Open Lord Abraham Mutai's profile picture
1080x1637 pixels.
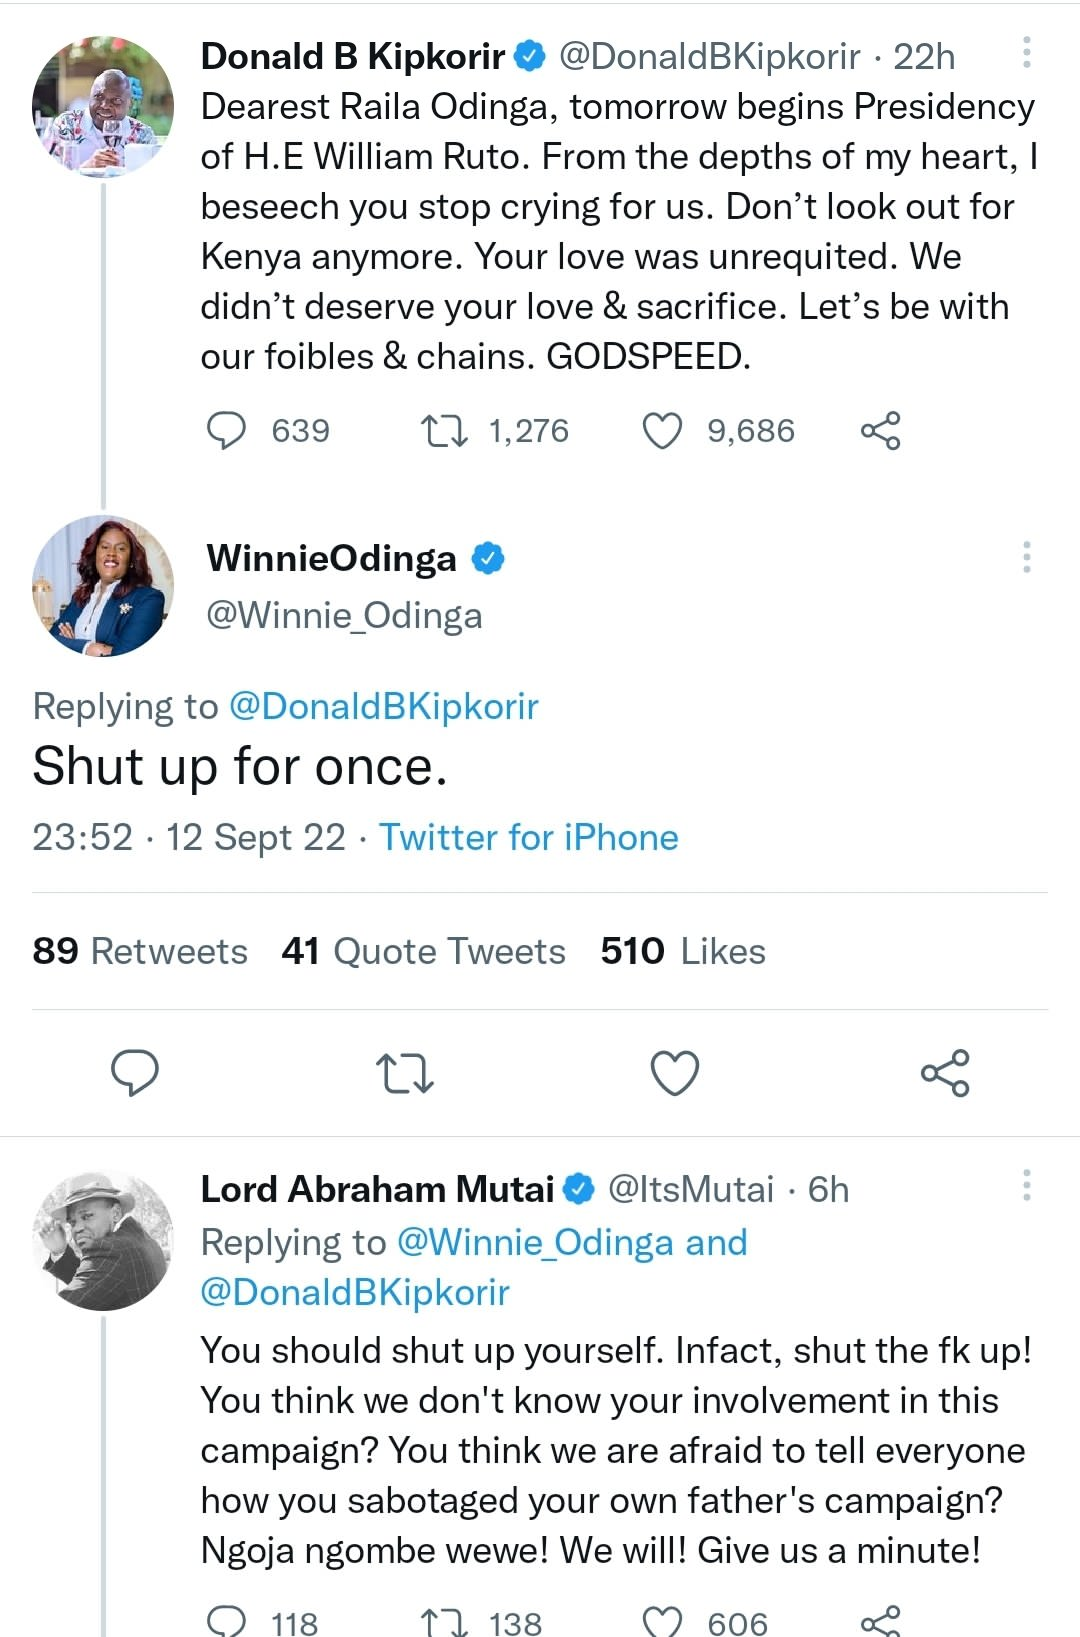[103, 1240]
